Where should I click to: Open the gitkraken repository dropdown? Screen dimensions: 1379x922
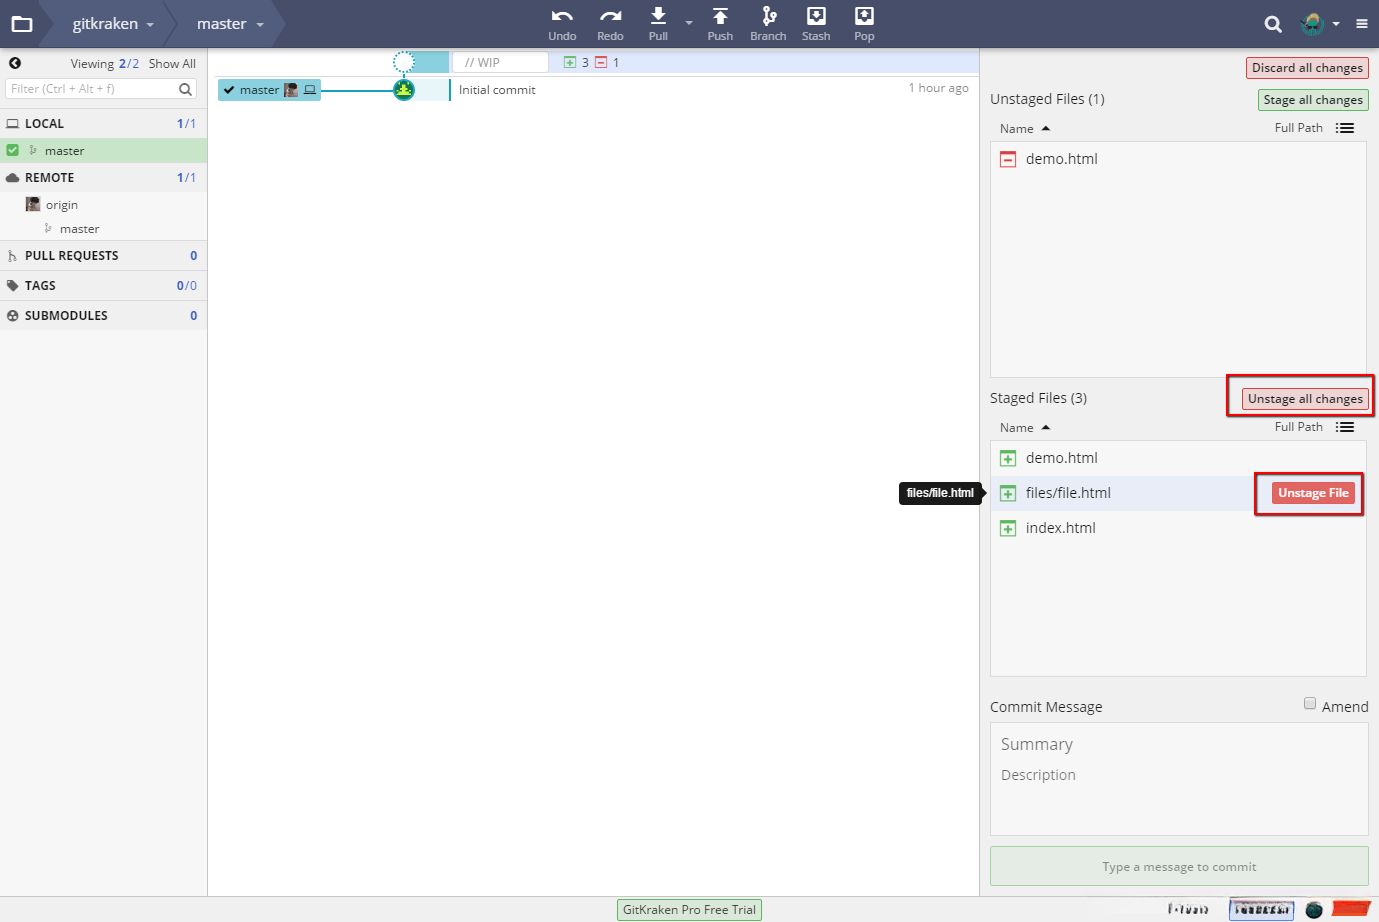113,24
